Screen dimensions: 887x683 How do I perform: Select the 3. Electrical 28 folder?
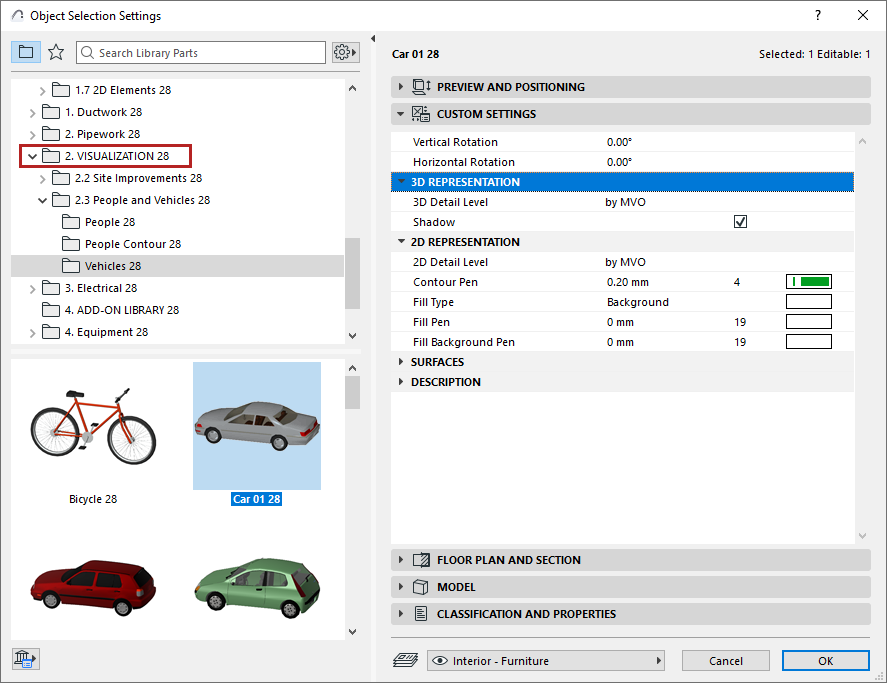(x=100, y=288)
